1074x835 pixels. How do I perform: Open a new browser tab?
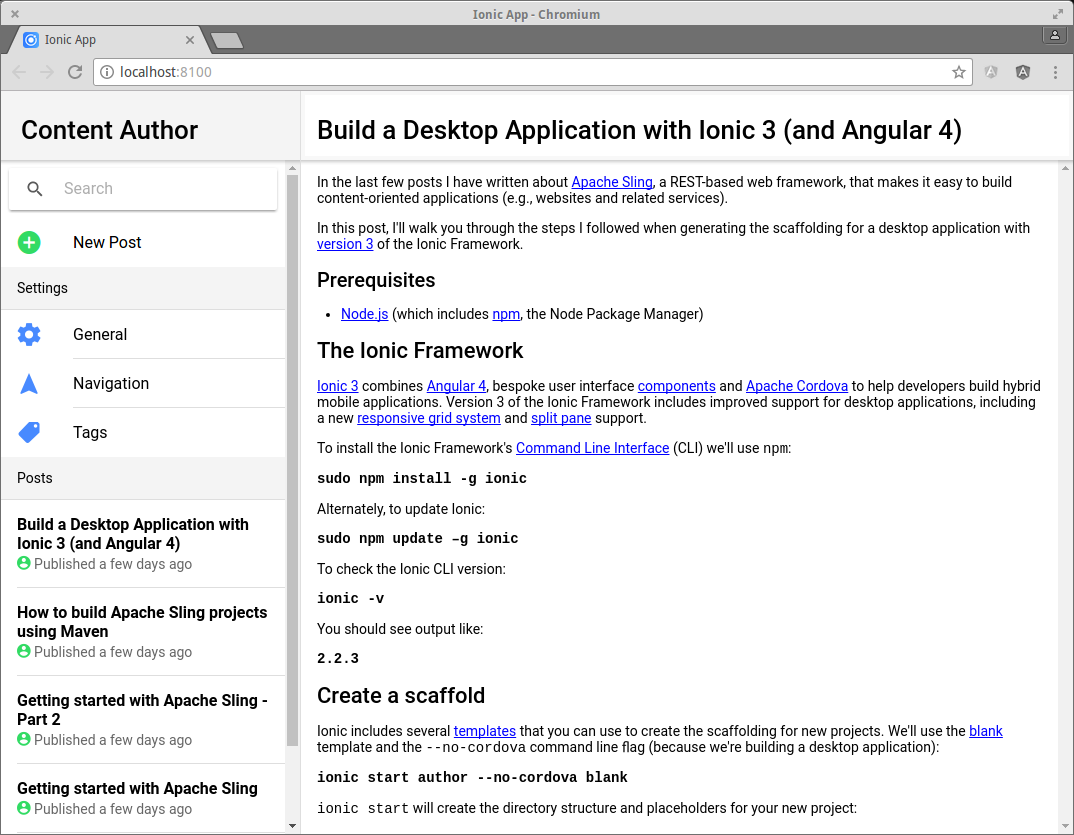click(227, 41)
